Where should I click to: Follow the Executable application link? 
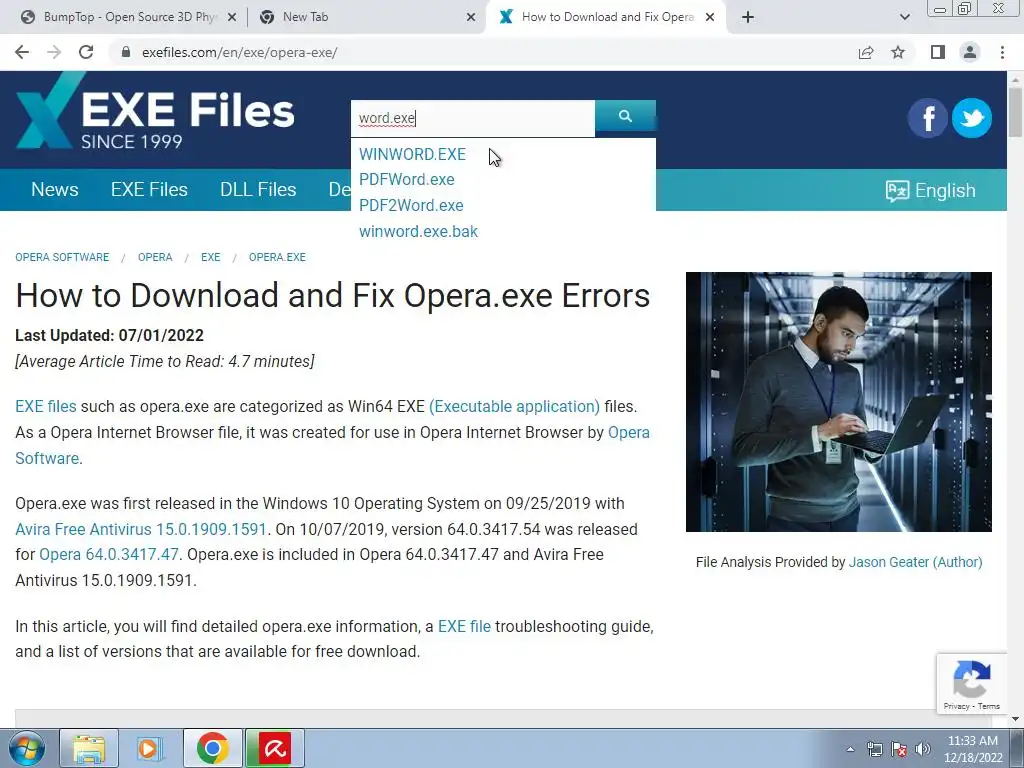514,406
